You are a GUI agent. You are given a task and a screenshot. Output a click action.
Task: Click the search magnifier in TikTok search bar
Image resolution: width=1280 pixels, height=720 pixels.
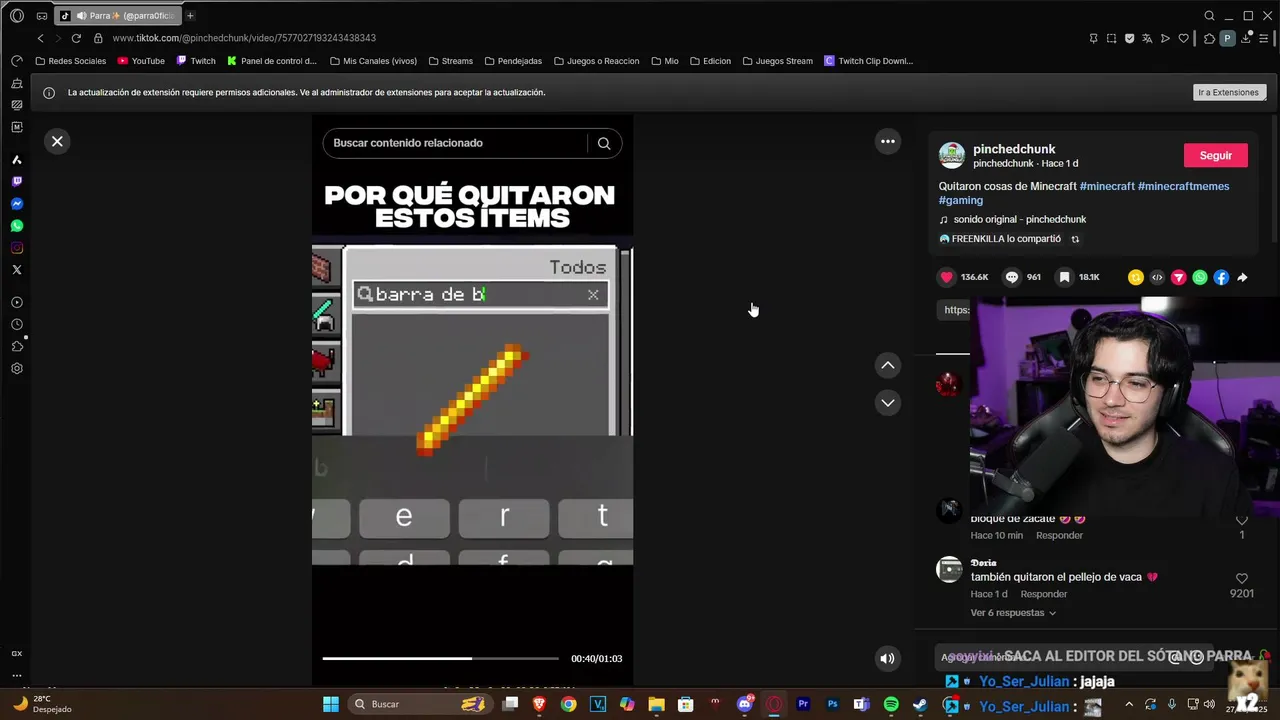point(604,143)
